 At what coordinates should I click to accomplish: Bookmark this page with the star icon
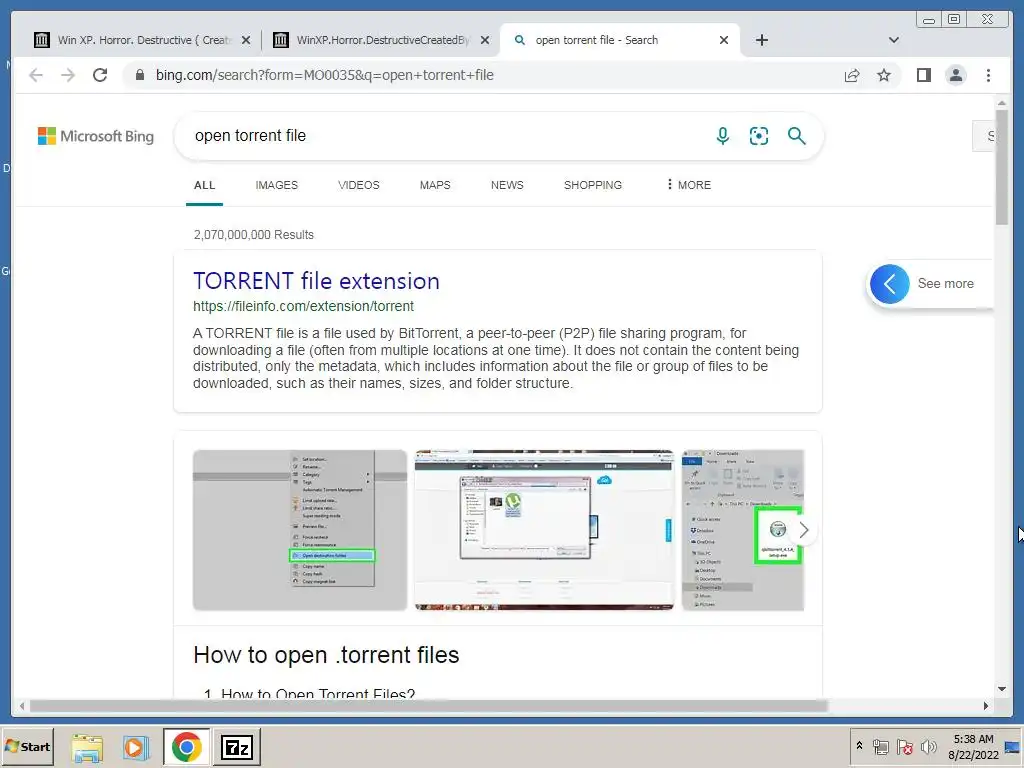coord(884,75)
